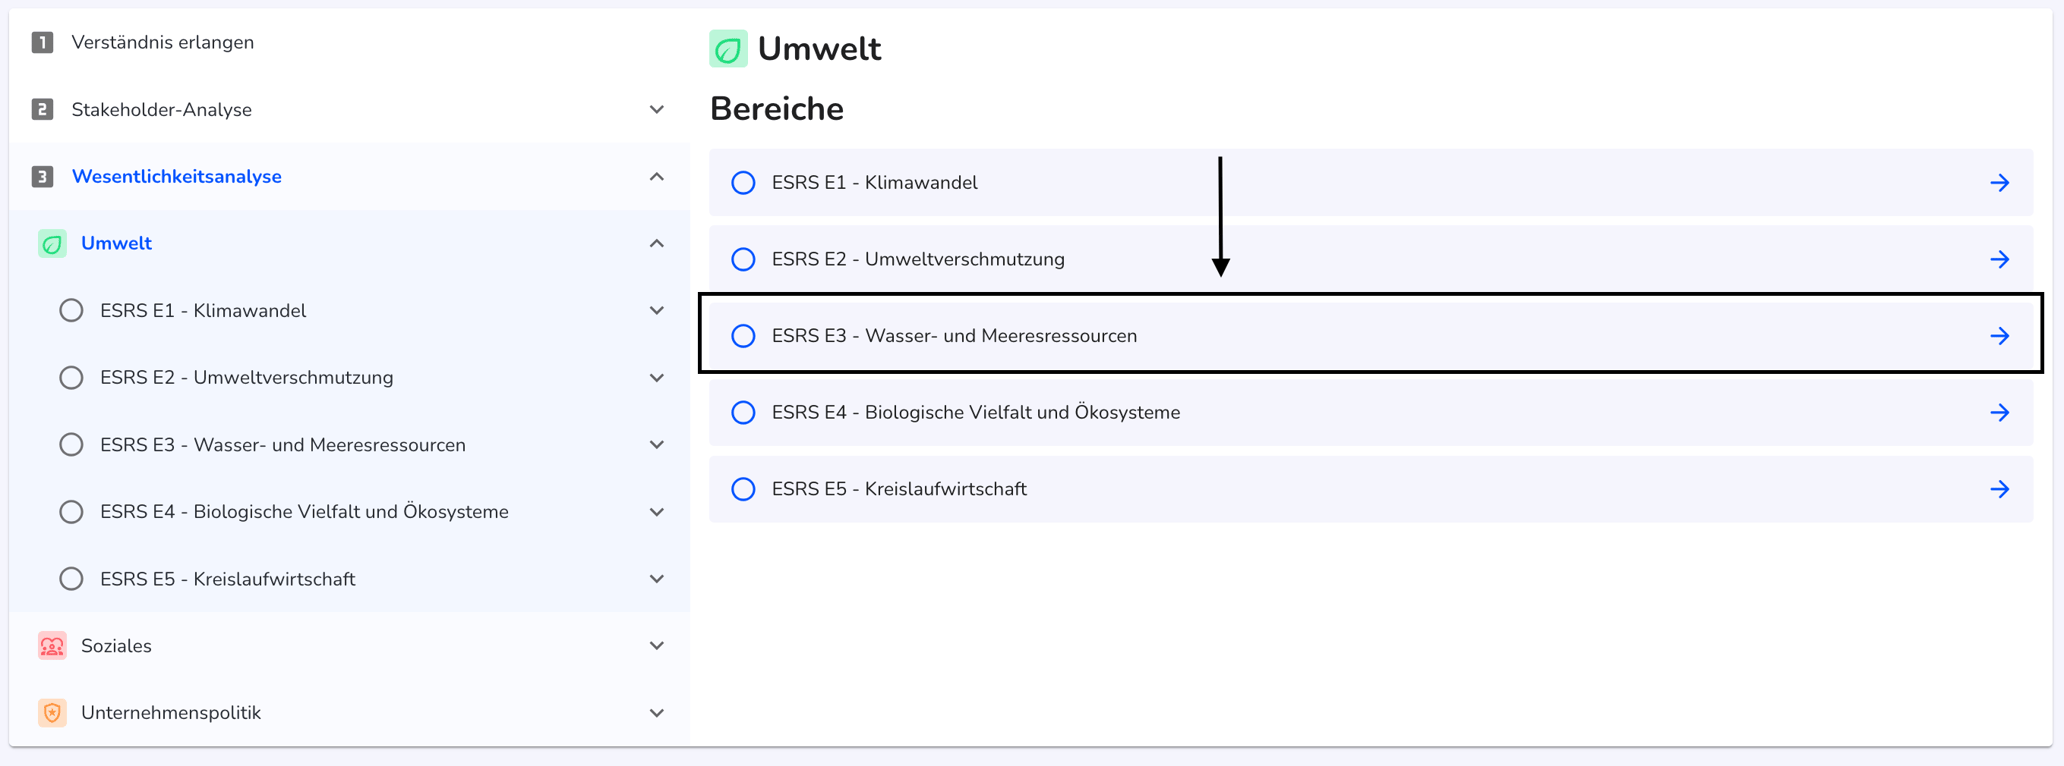The height and width of the screenshot is (766, 2064).
Task: Click the green leaf Umwelt icon in sidebar
Action: click(x=52, y=244)
